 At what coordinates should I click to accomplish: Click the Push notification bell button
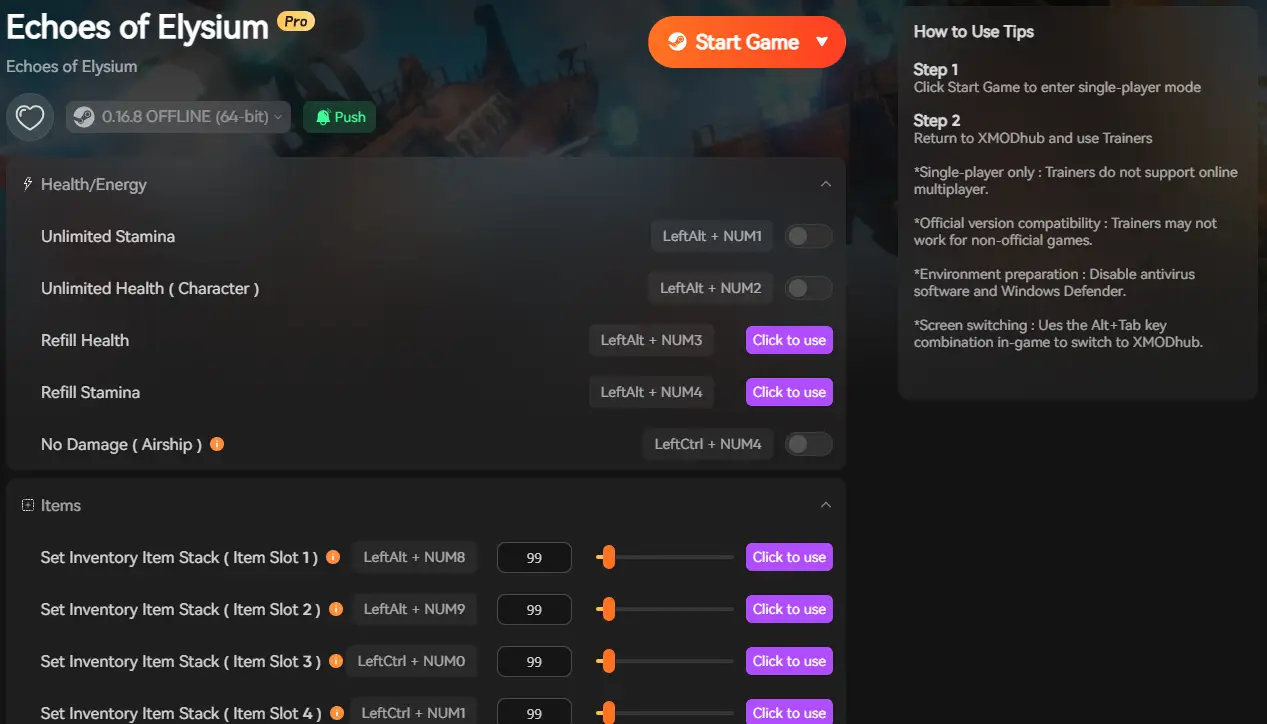coord(340,117)
